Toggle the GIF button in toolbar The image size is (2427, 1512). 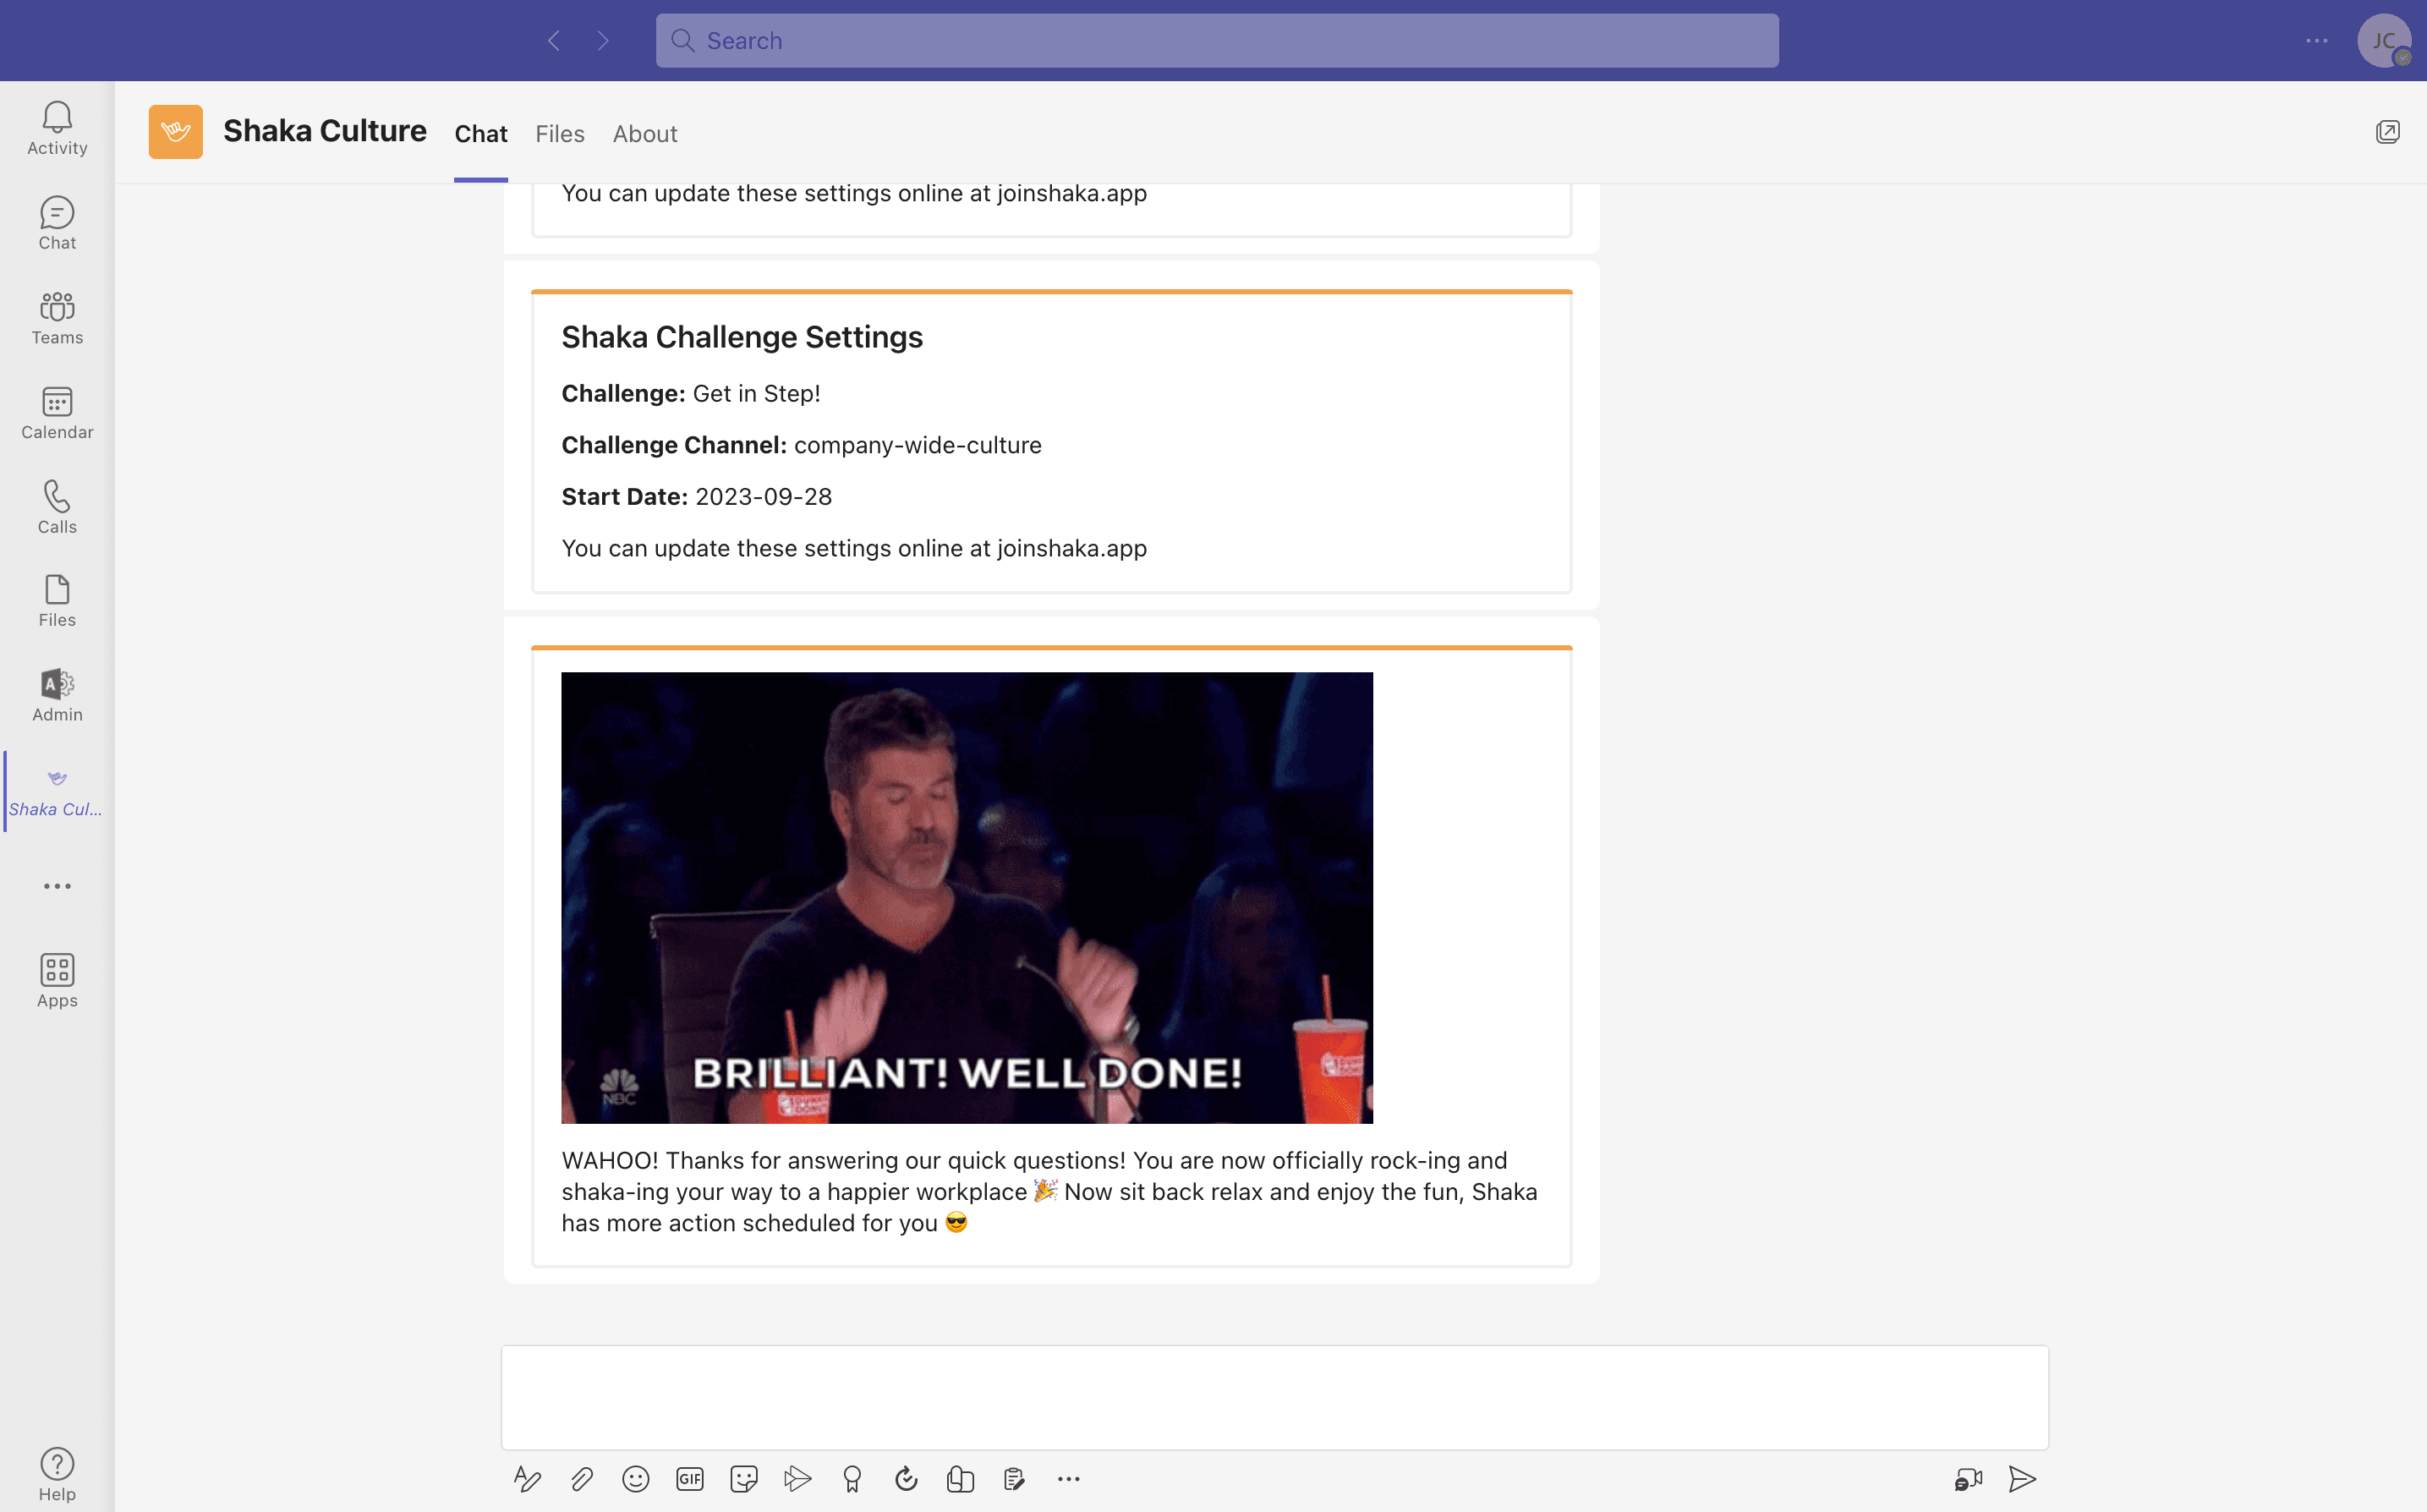pos(689,1479)
